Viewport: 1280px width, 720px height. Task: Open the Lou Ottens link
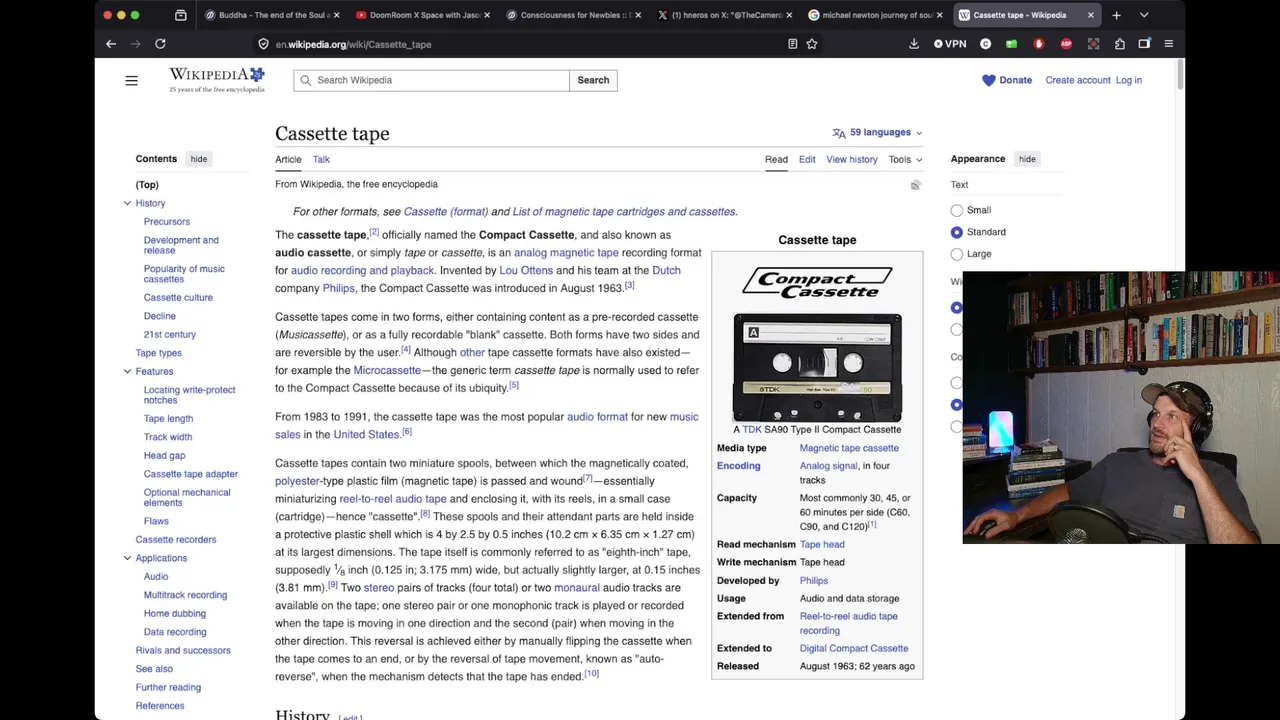[x=526, y=270]
